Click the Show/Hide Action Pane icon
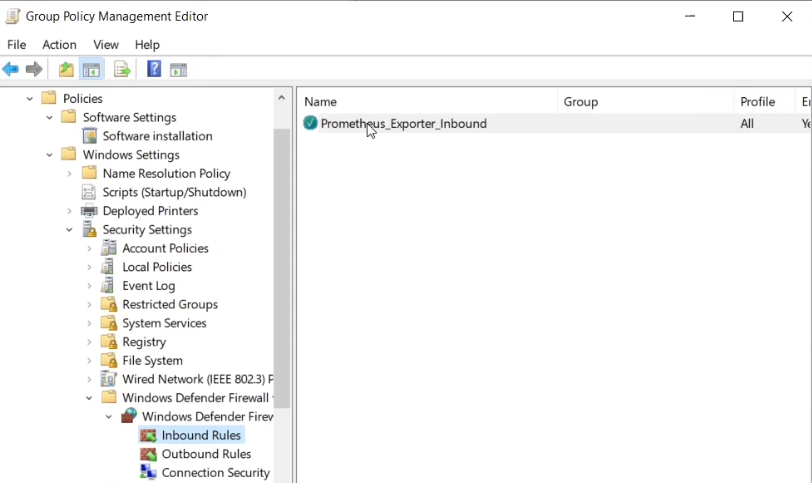 (178, 69)
